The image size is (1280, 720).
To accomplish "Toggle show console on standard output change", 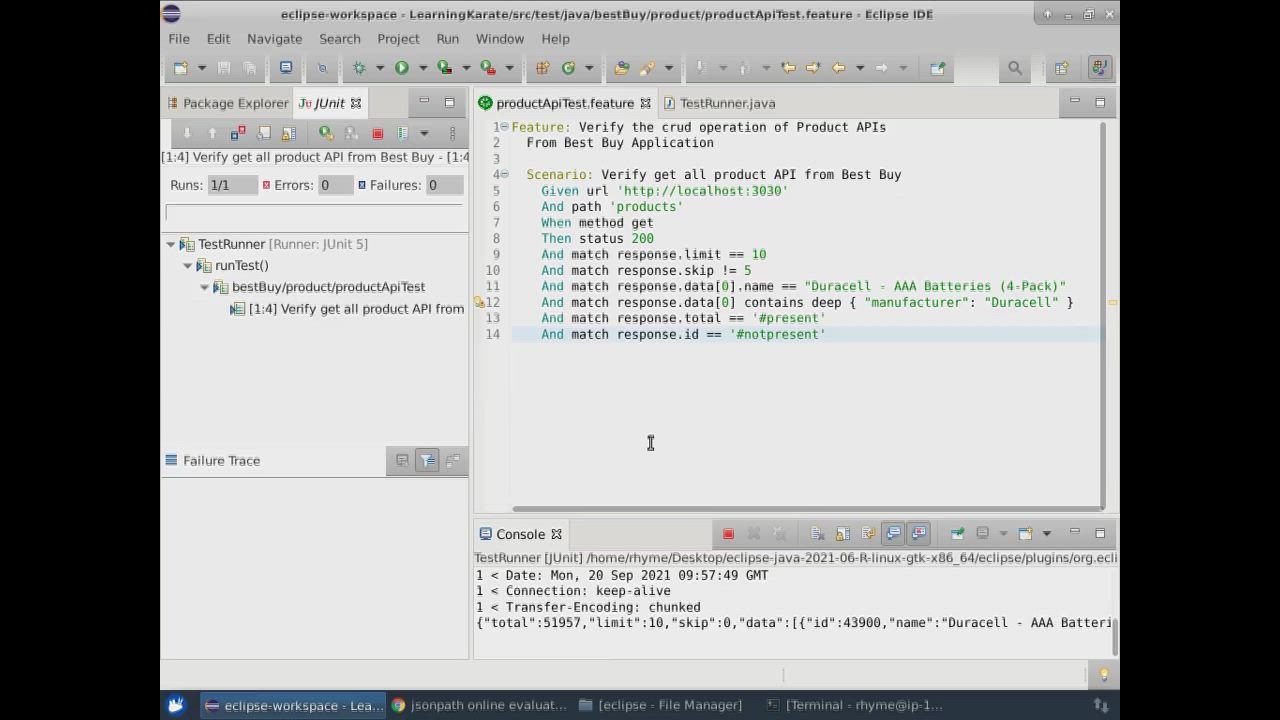I will click(x=893, y=534).
